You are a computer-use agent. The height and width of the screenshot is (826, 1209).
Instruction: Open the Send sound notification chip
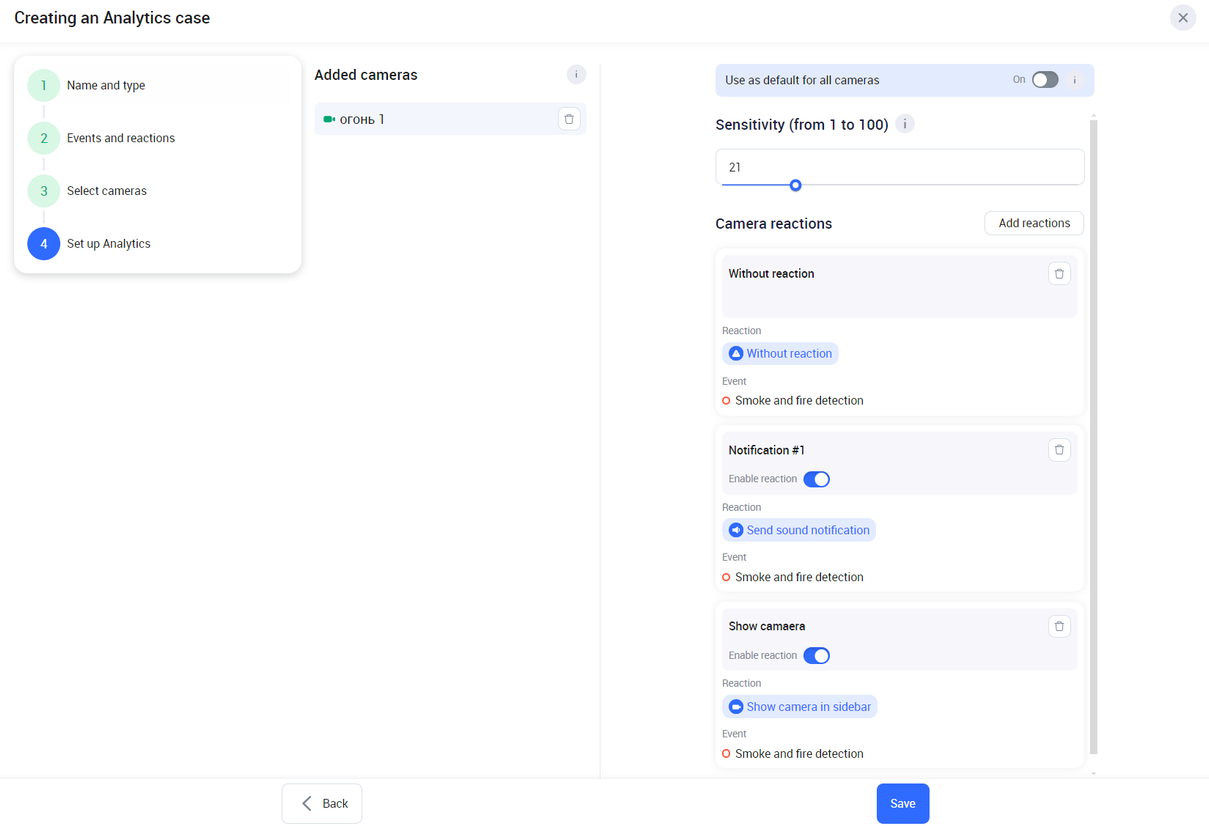[x=799, y=530]
